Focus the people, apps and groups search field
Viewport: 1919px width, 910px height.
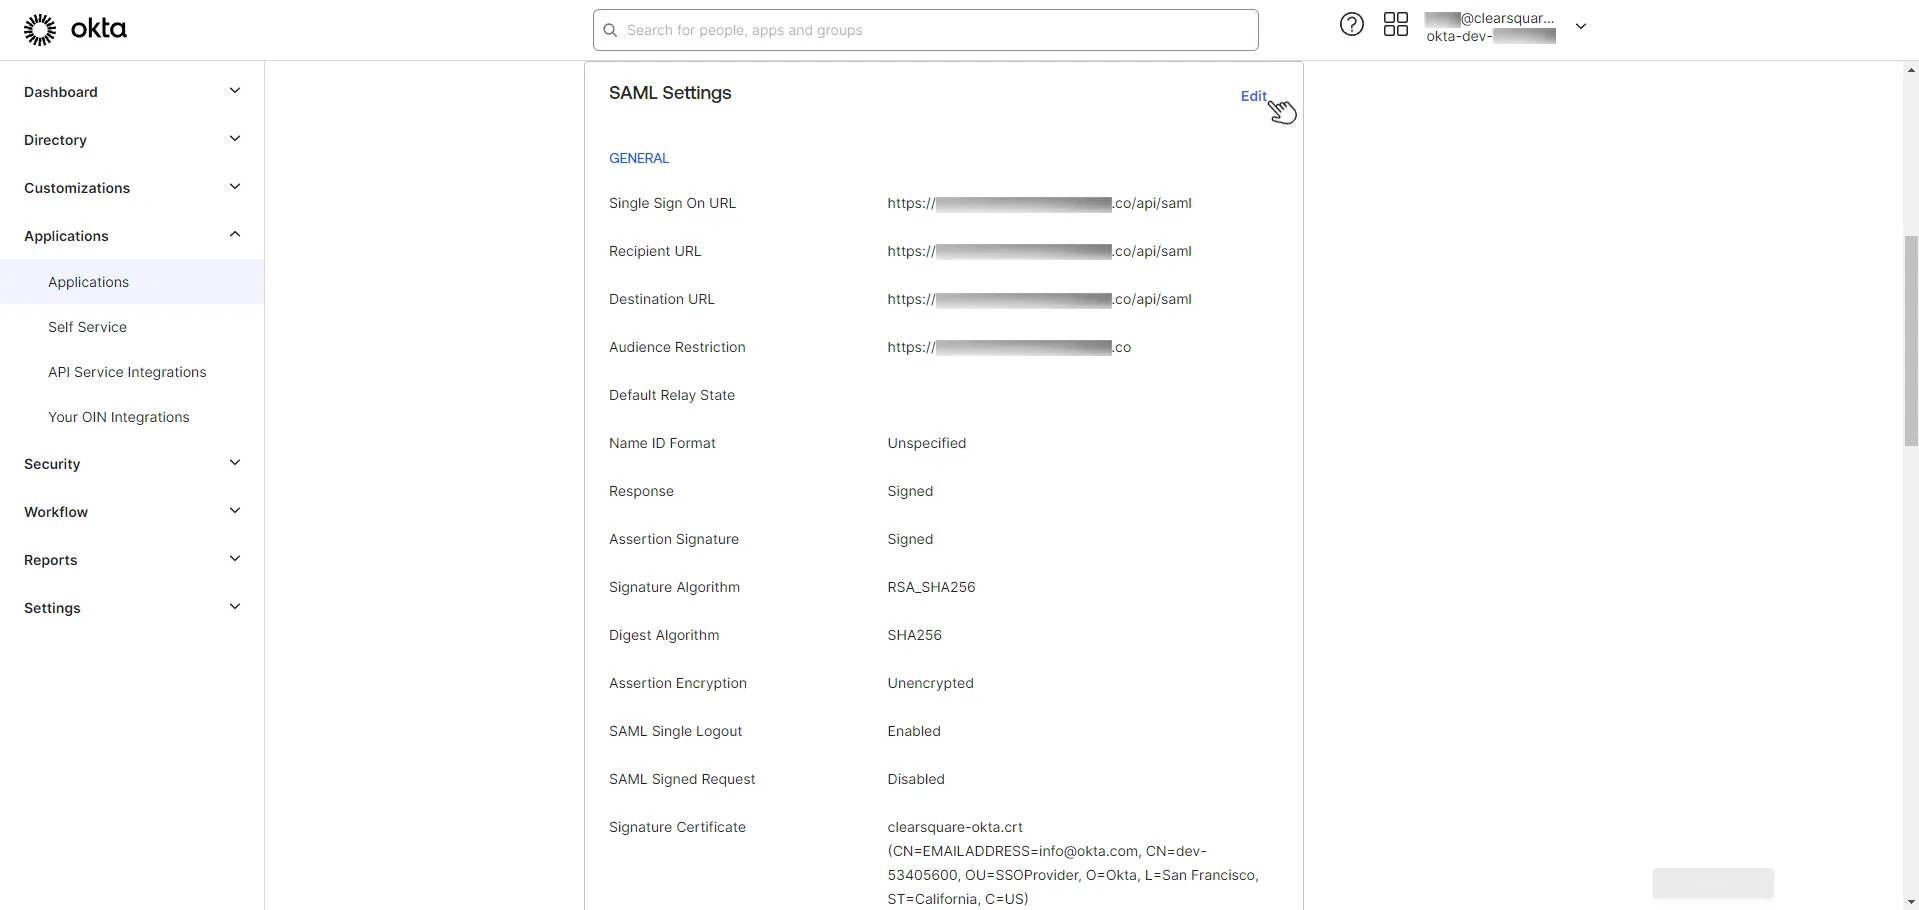point(925,30)
